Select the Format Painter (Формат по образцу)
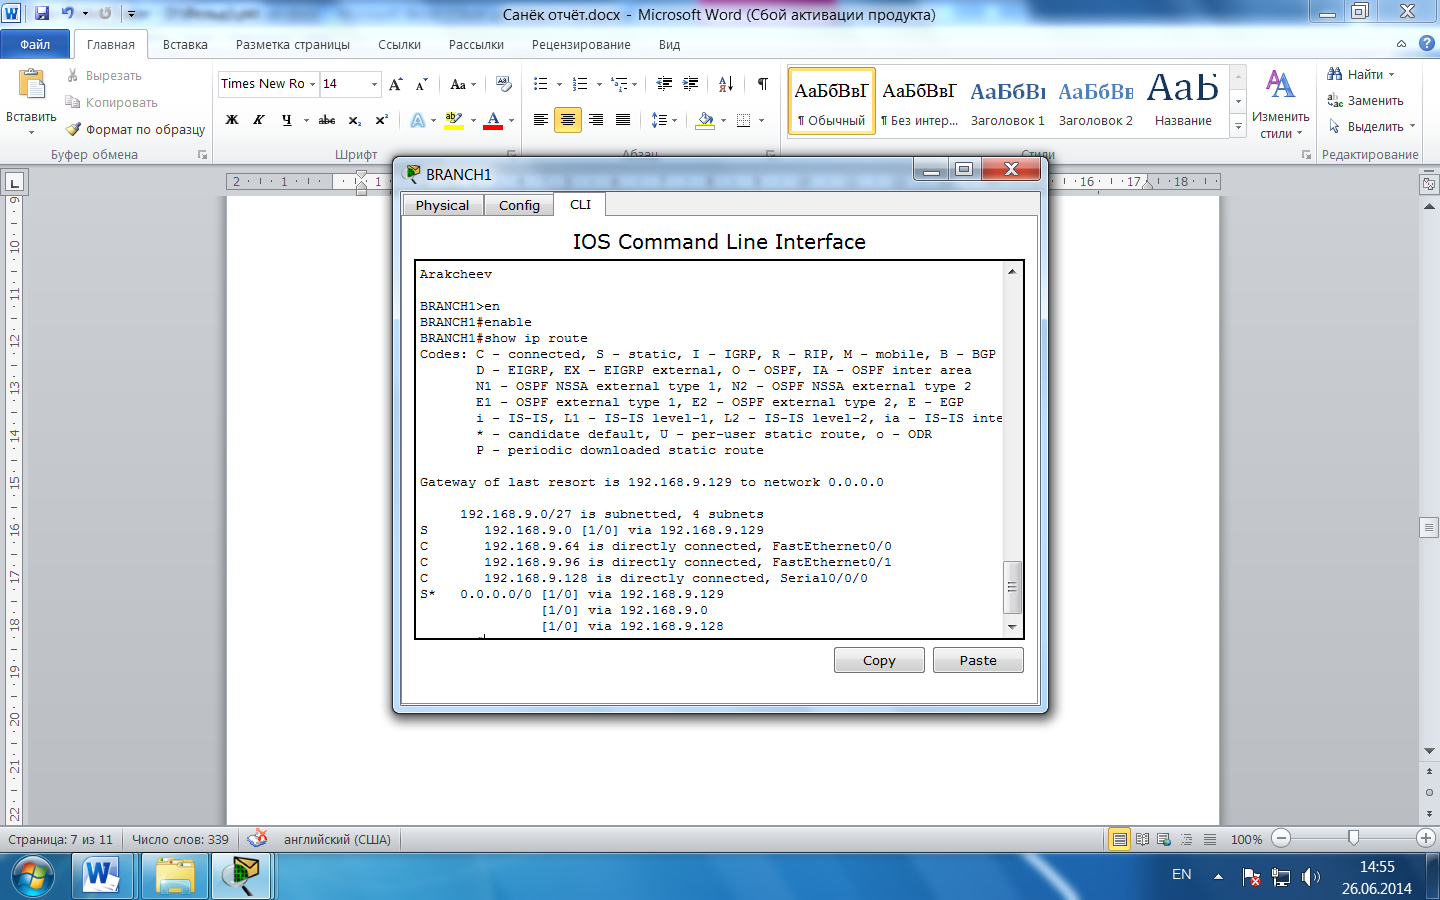 point(135,129)
